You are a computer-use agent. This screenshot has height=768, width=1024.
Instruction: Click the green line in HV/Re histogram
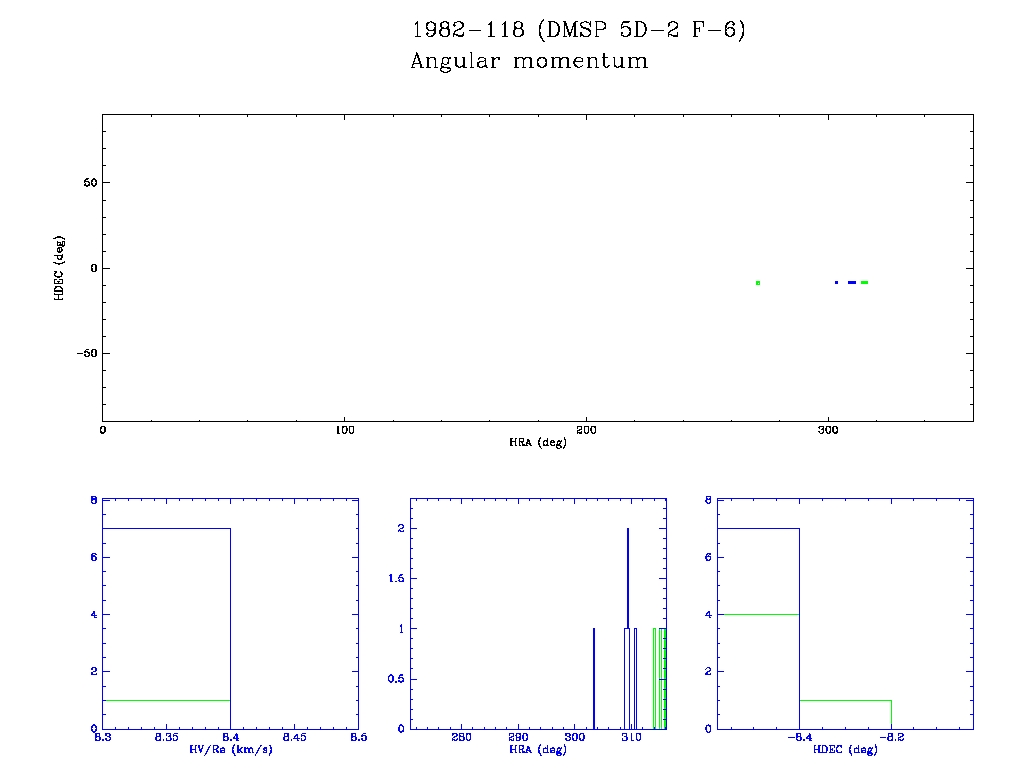(166, 700)
